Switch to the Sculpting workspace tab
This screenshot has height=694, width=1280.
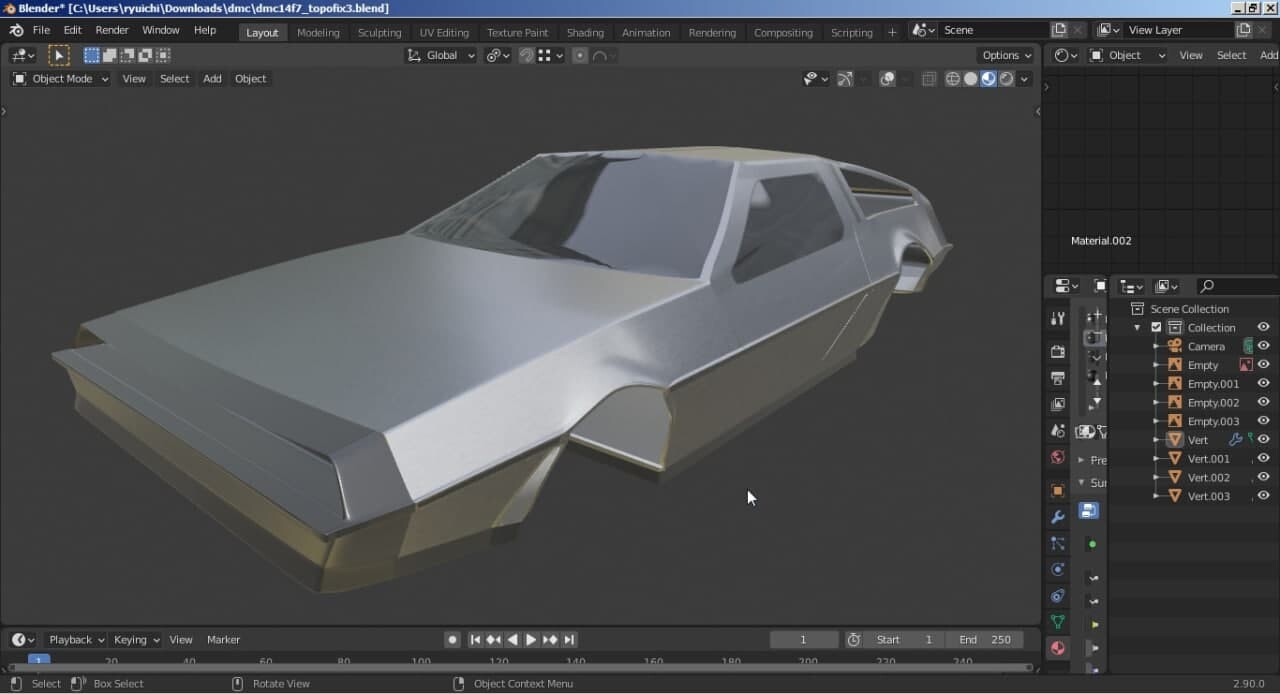click(379, 32)
